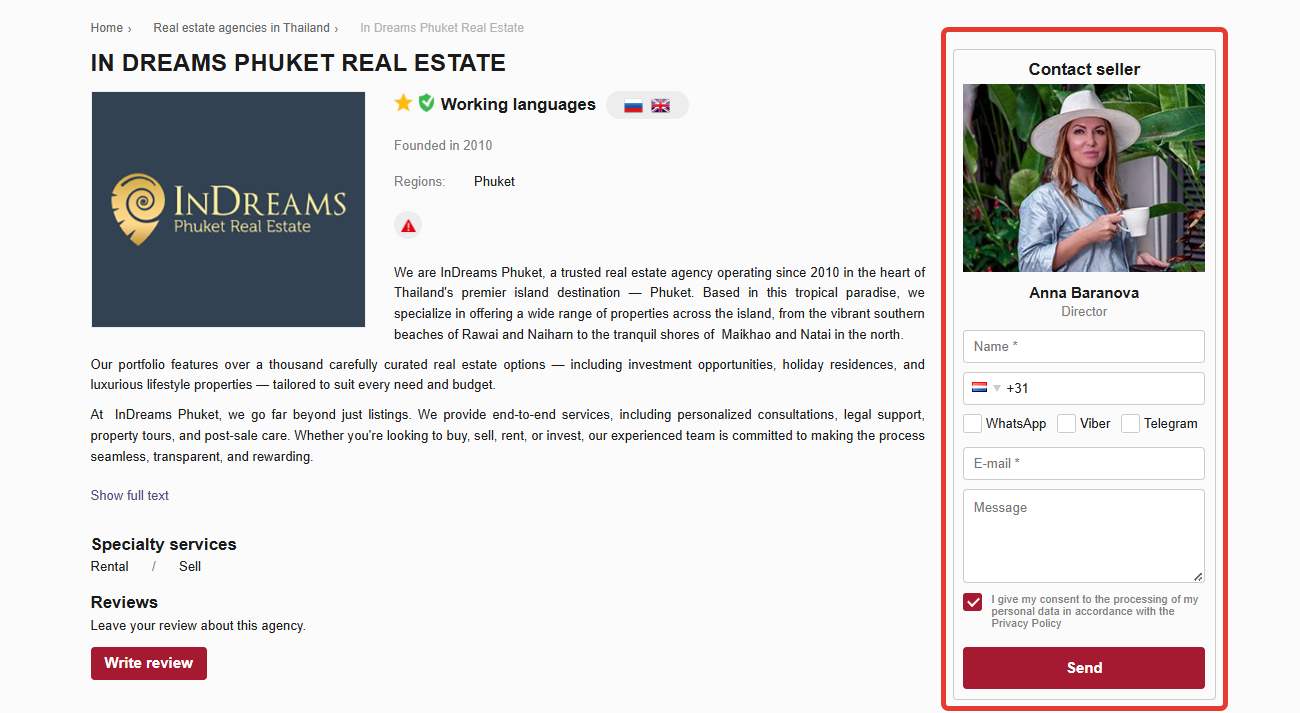Image resolution: width=1300 pixels, height=713 pixels.
Task: Open the phone country code flag dropdown
Action: point(986,388)
